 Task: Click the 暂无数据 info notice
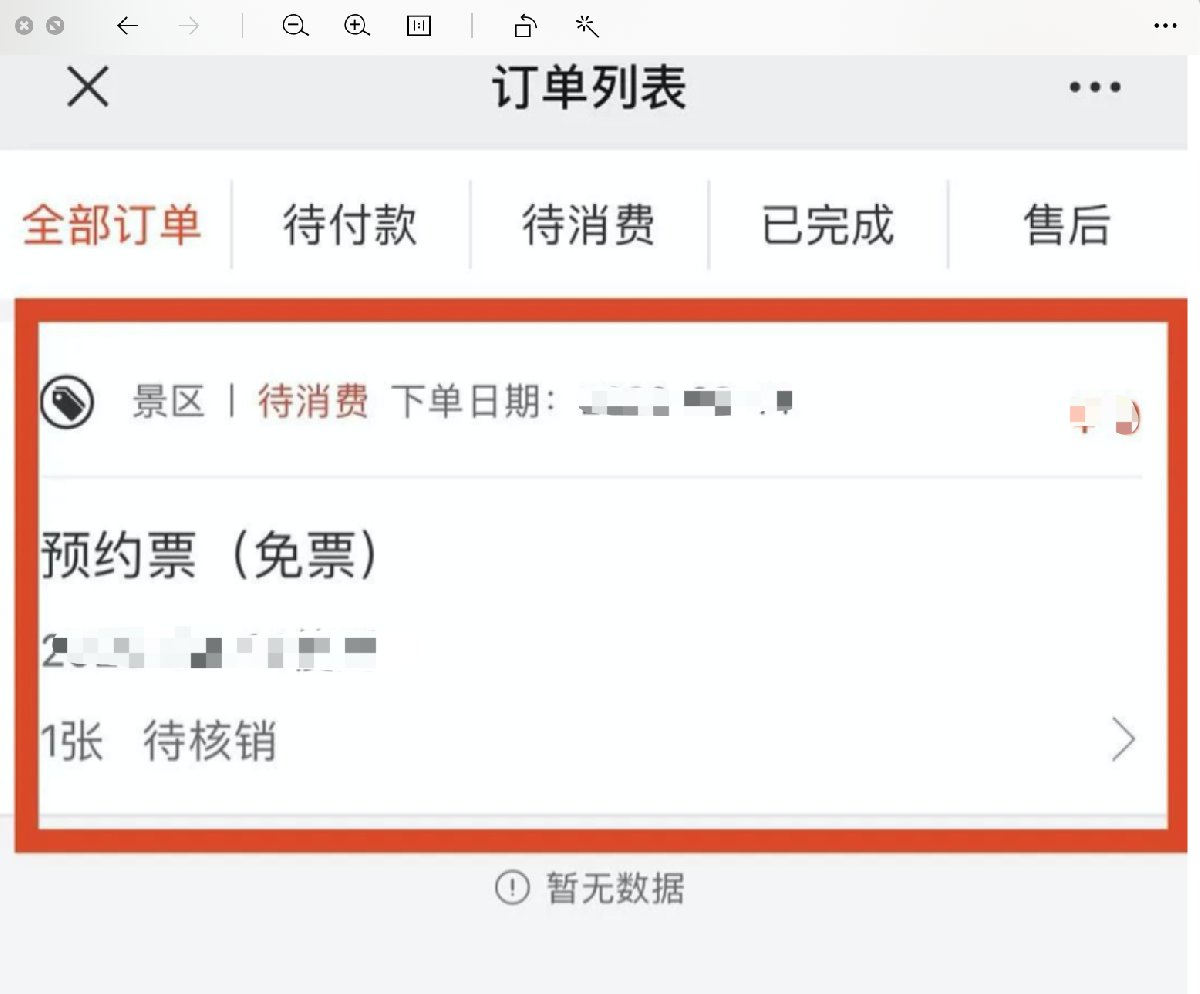pyautogui.click(x=590, y=887)
